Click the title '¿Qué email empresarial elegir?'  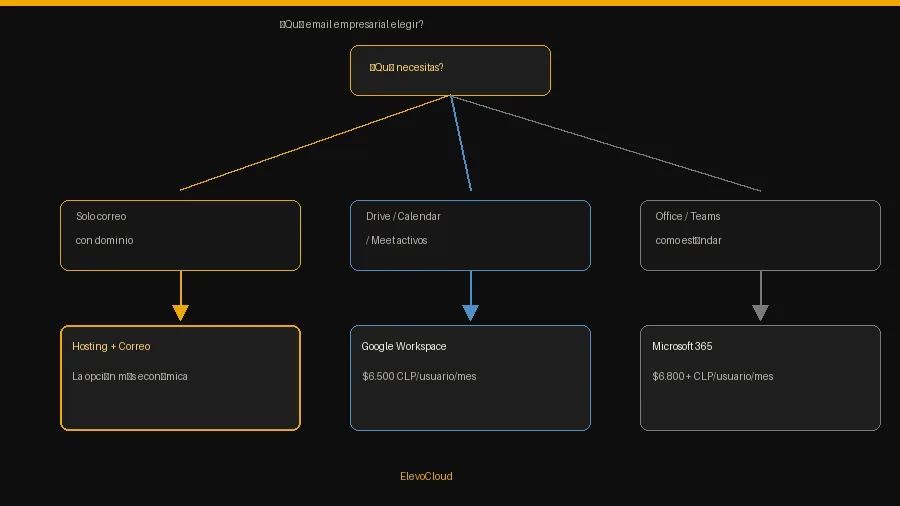[x=351, y=25]
